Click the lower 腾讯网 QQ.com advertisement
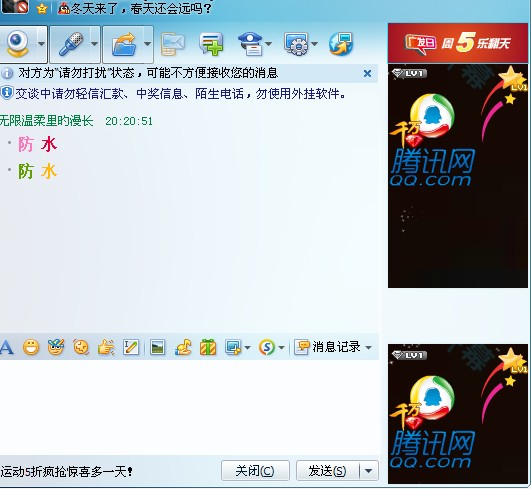The image size is (531, 489). click(x=458, y=414)
